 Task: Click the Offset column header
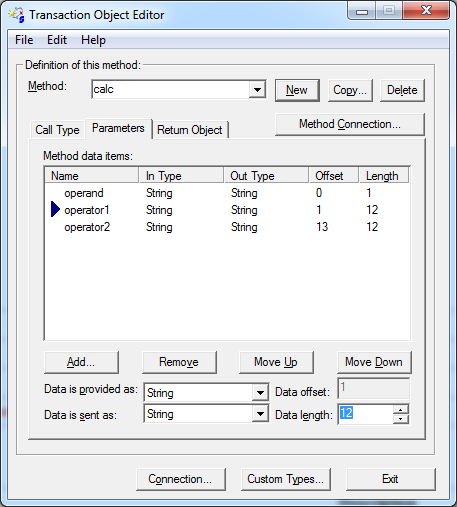pos(334,175)
